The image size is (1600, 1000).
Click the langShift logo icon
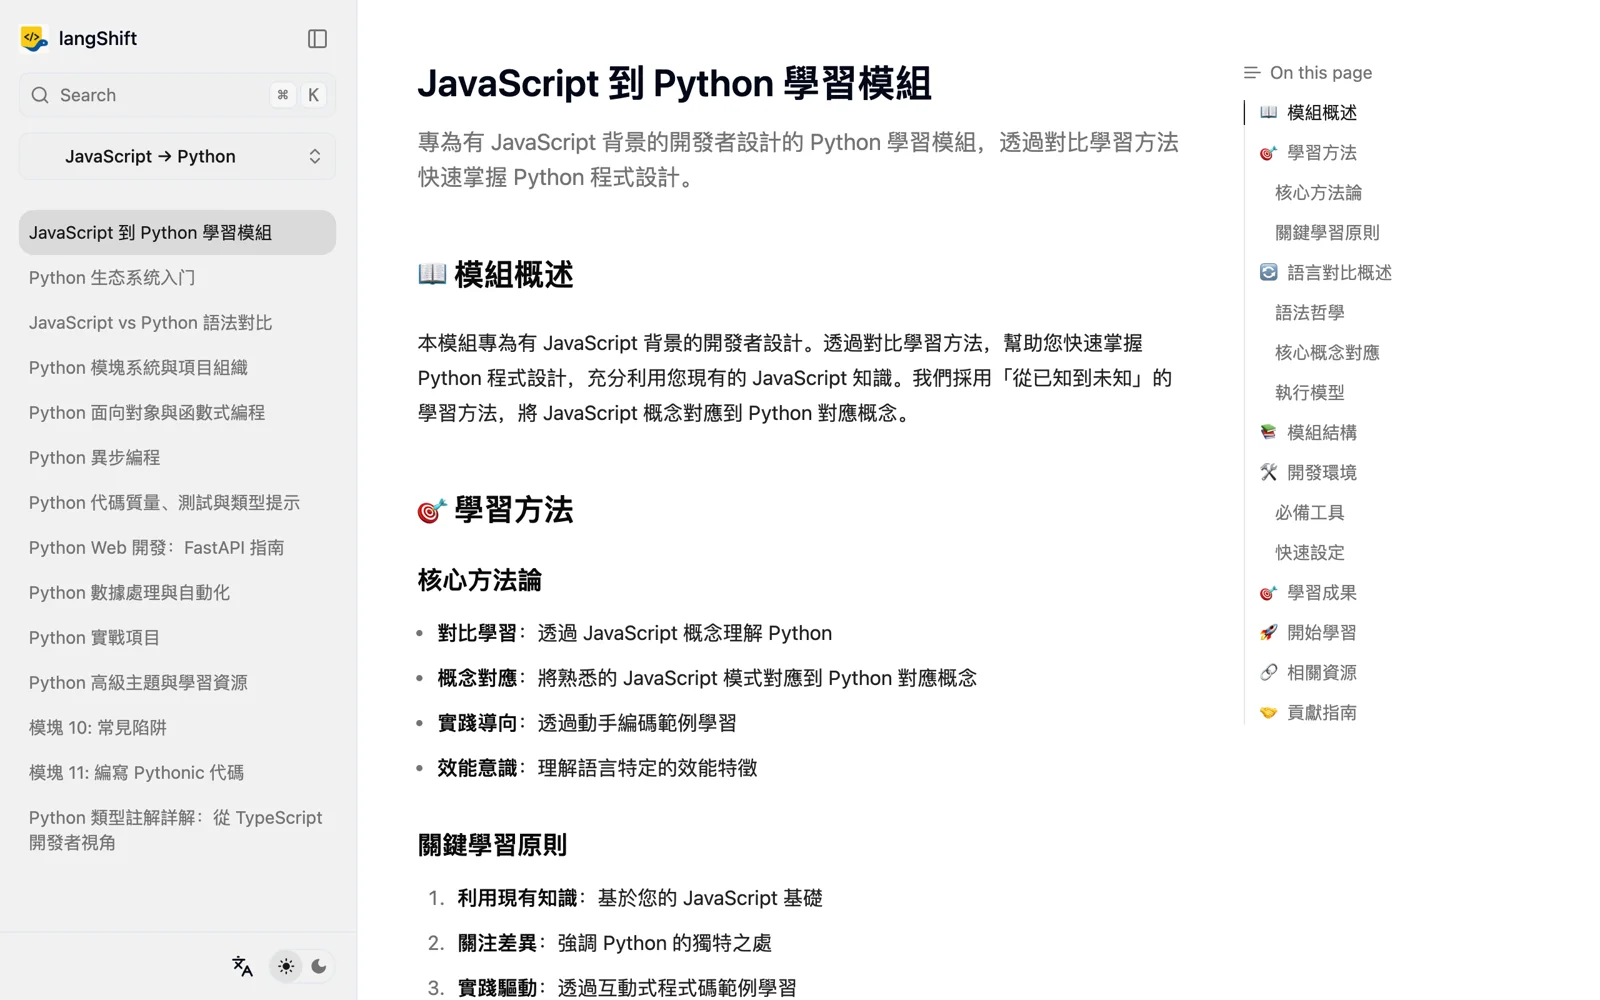coord(34,39)
